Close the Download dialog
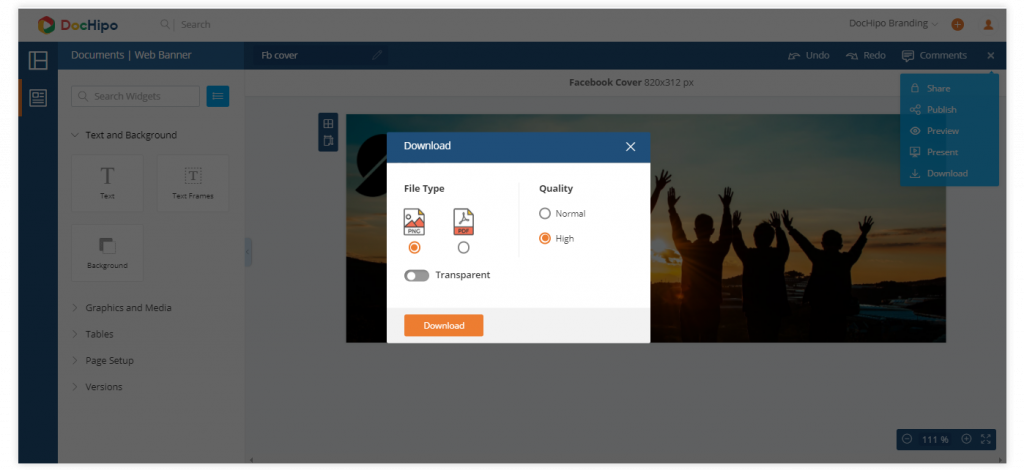This screenshot has width=1024, height=470. point(630,147)
